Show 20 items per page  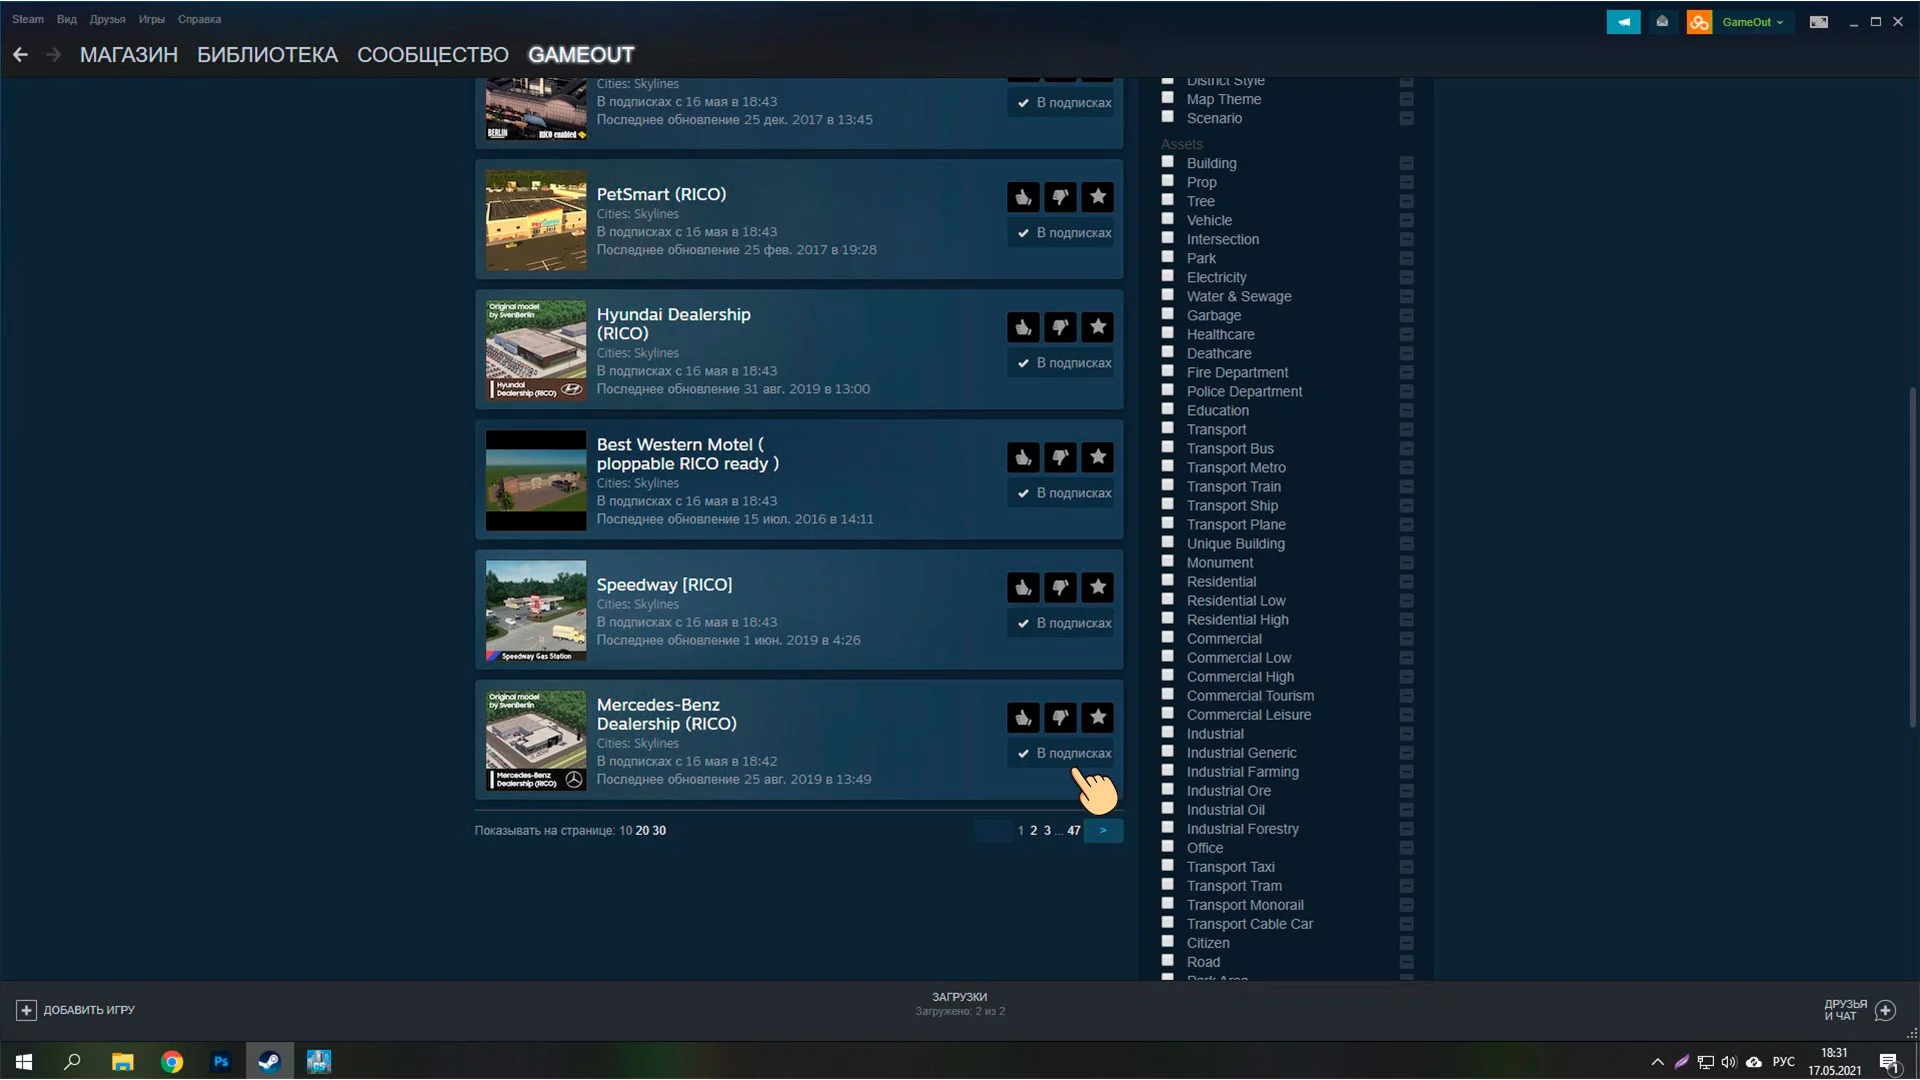coord(642,831)
